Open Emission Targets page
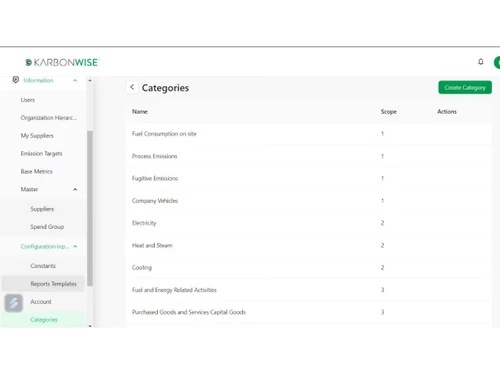 tap(41, 153)
